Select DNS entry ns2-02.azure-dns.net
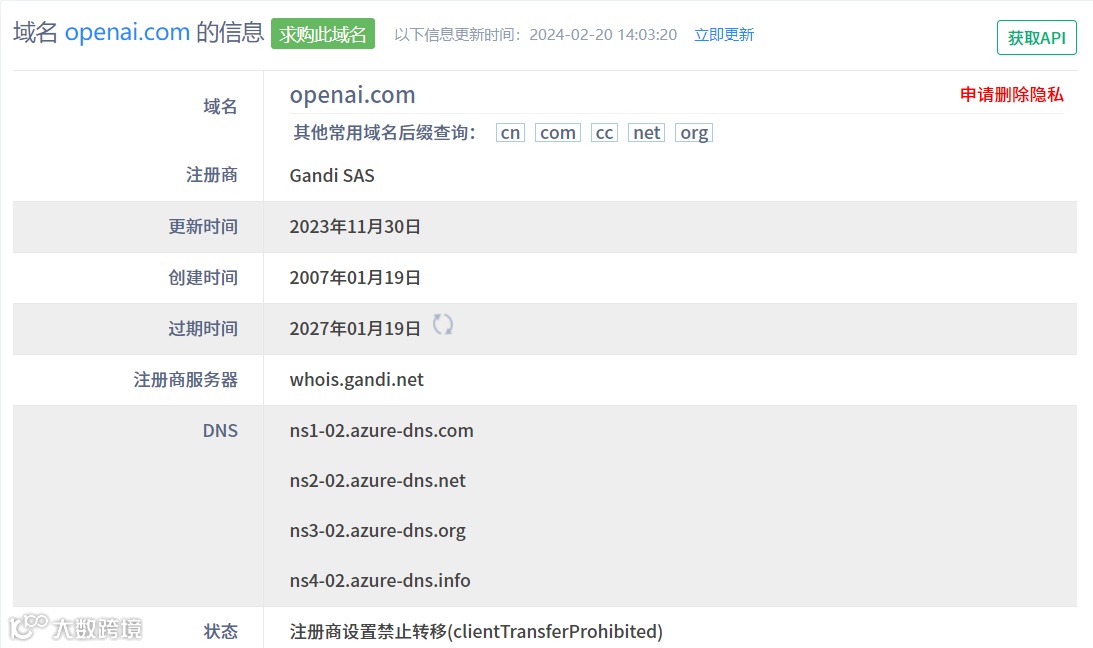 tap(377, 481)
